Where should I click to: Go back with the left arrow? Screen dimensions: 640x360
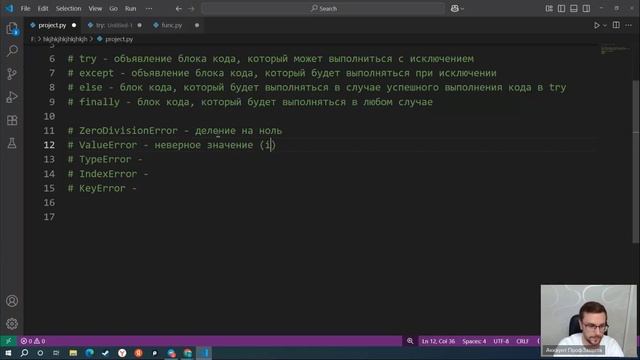[x=179, y=9]
